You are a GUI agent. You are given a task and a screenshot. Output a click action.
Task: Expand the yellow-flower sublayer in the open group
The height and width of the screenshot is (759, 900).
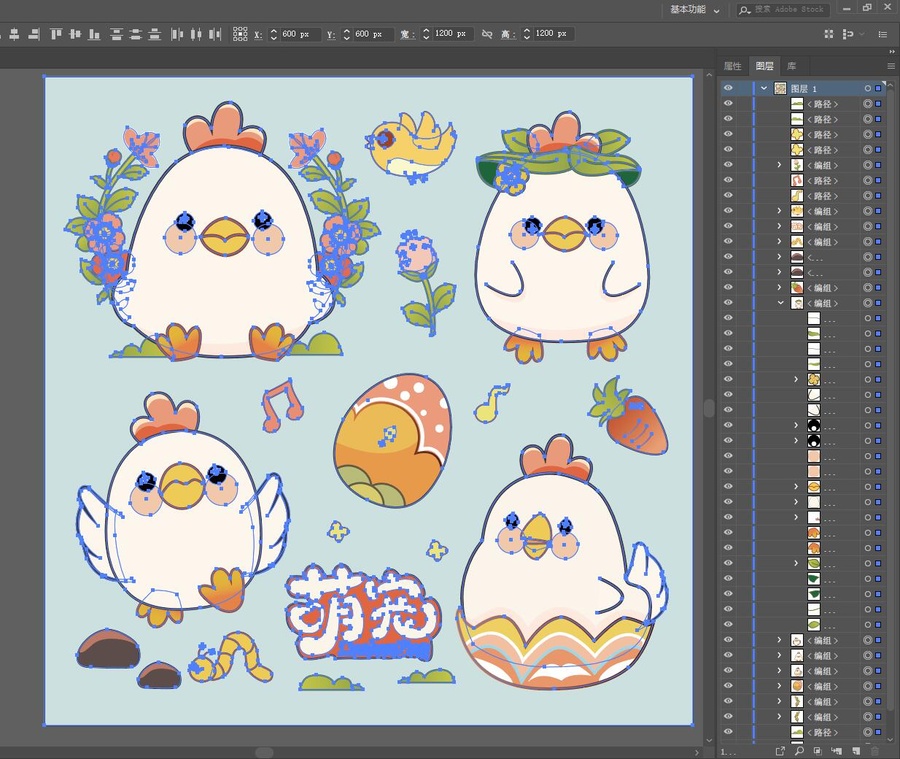pyautogui.click(x=796, y=379)
